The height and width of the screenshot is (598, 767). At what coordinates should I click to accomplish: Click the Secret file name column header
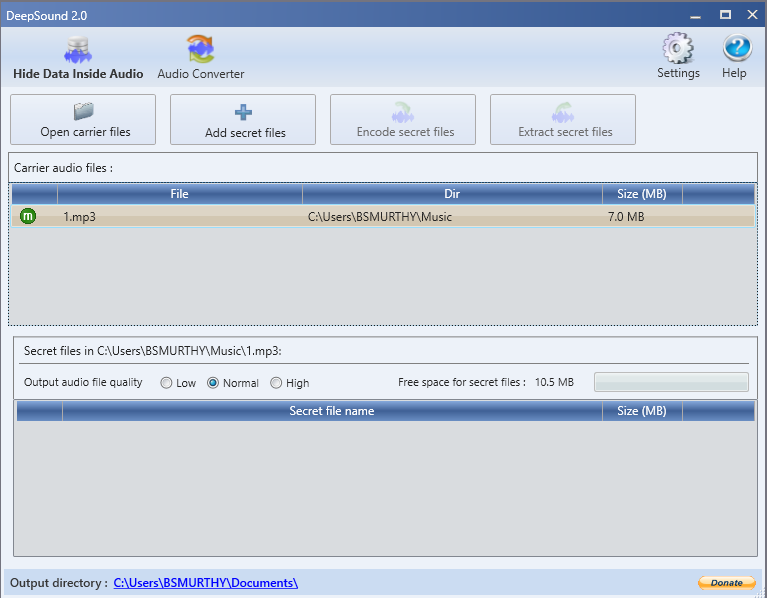tap(332, 411)
